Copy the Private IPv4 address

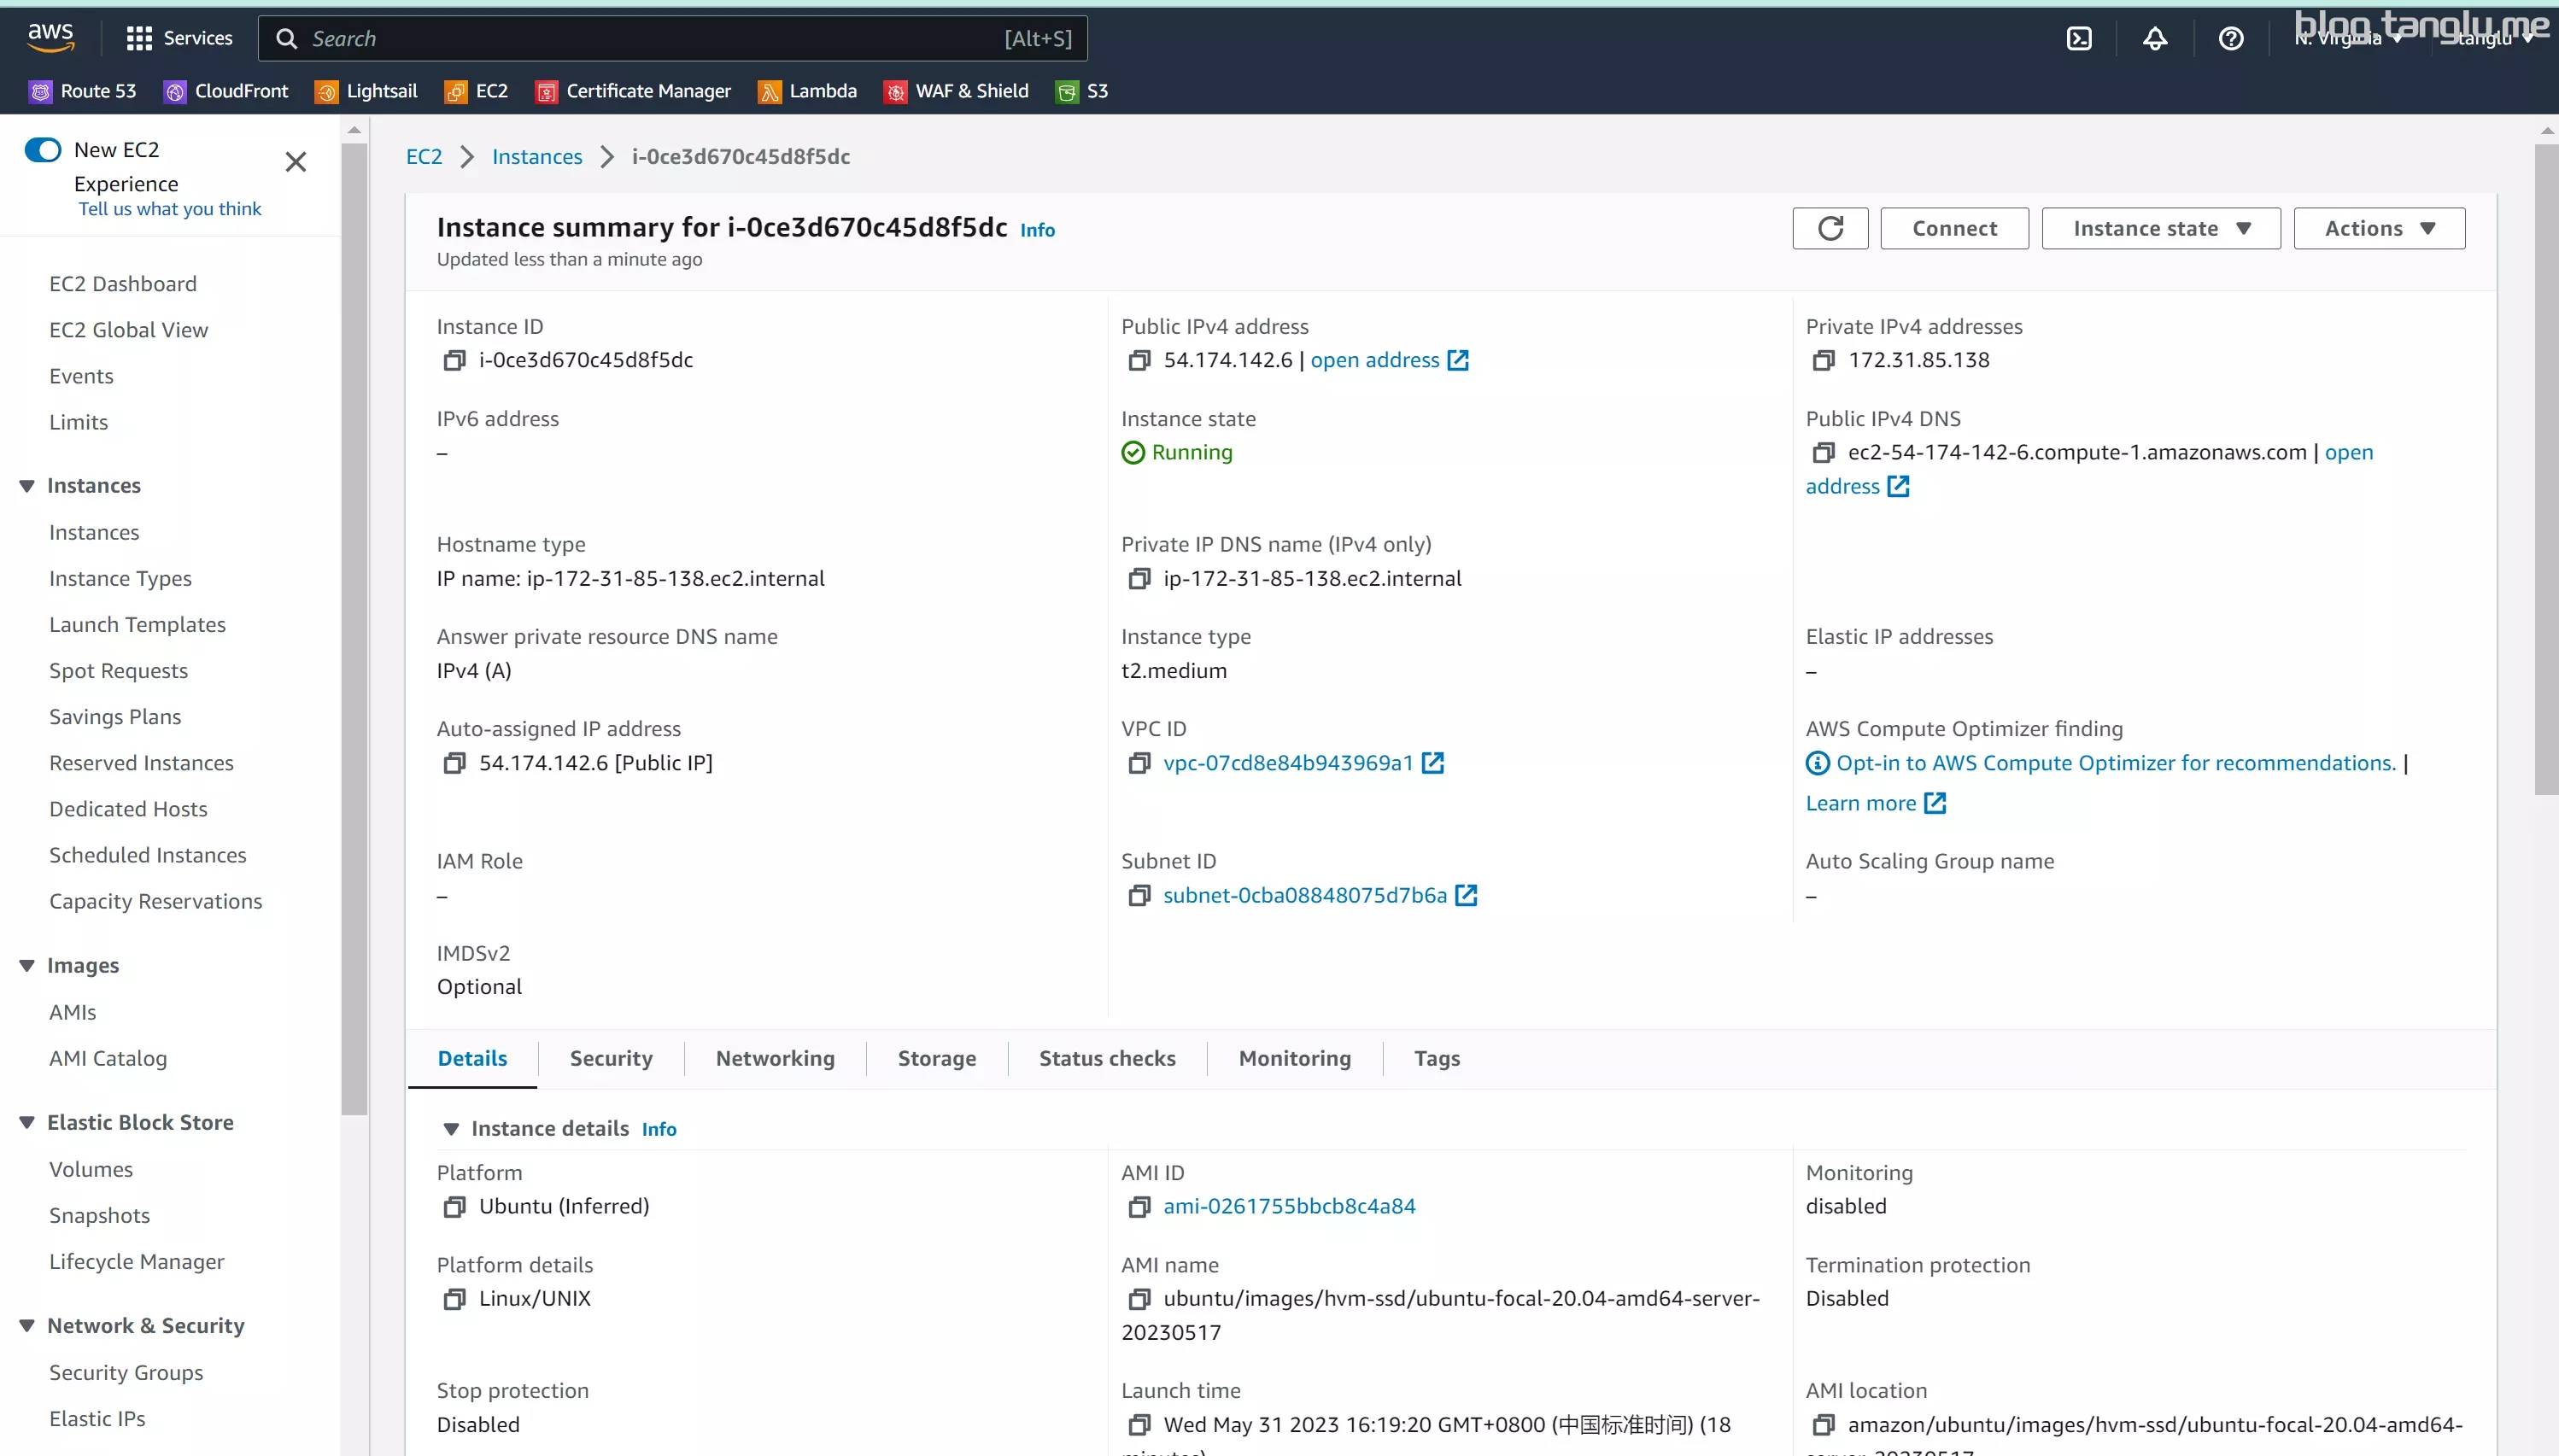click(x=1823, y=360)
